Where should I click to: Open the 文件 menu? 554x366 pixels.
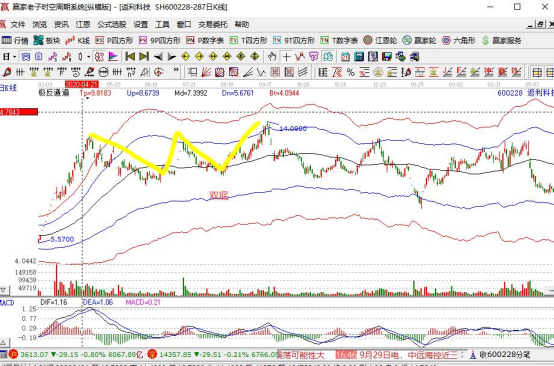pos(18,24)
